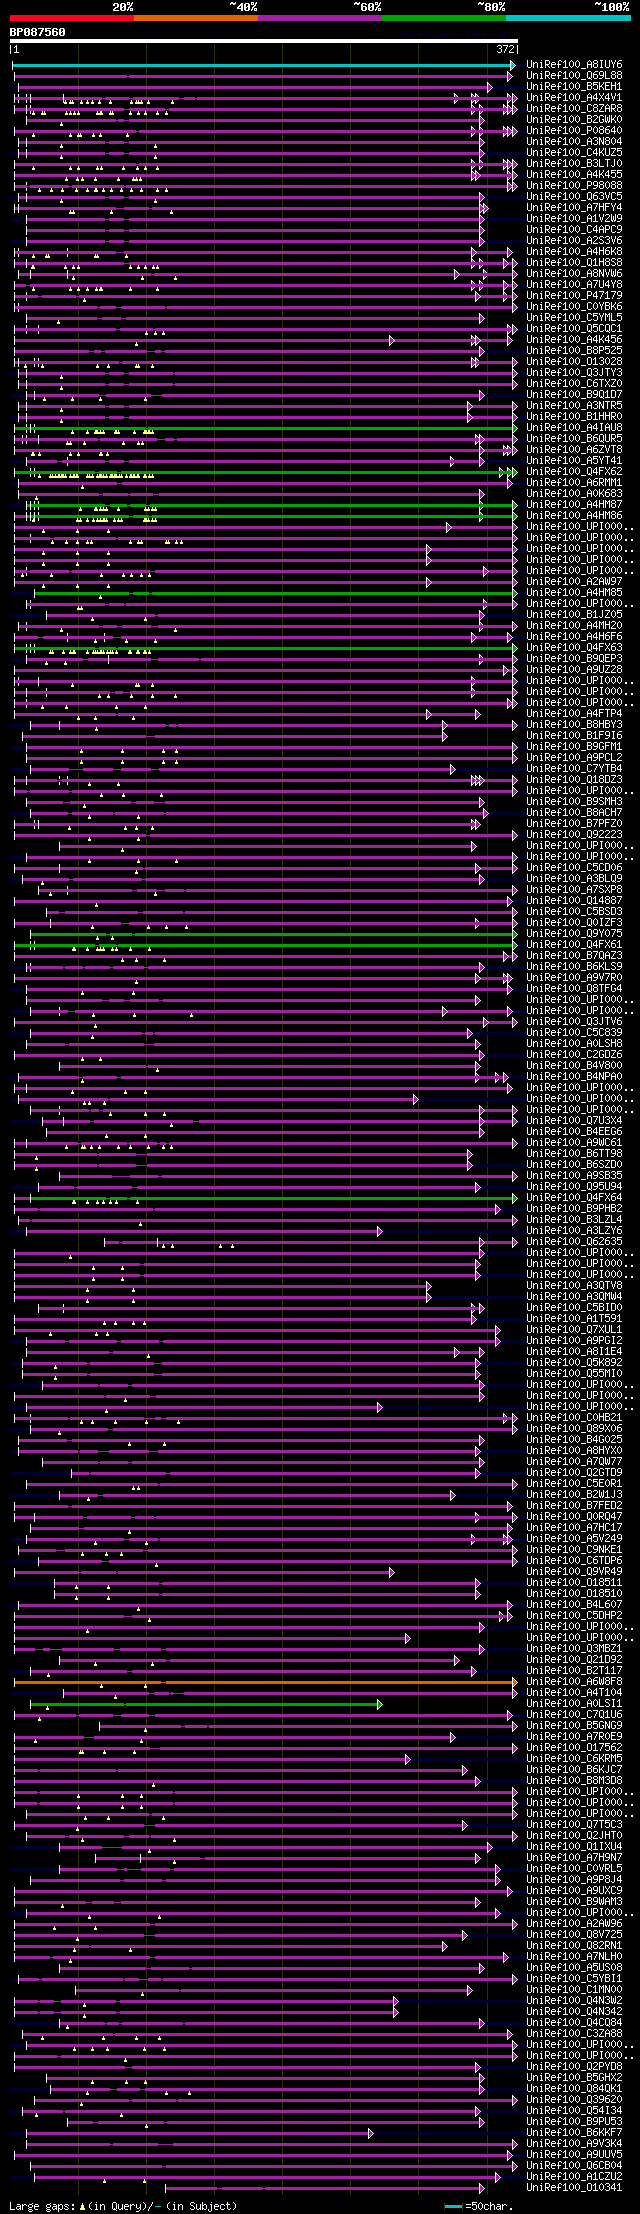The image size is (640, 2214).
Task: Open hit UniRef100_Q4FX63
Action: [x=574, y=647]
